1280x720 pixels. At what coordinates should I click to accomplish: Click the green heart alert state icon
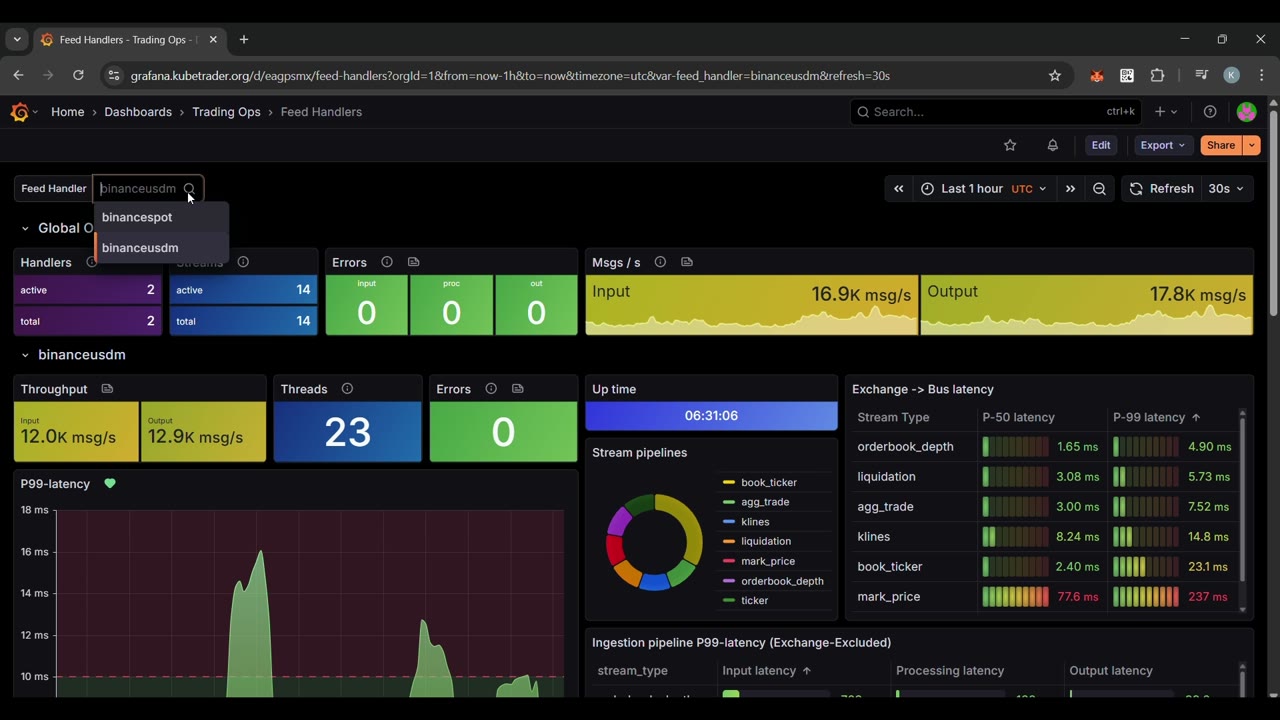tap(110, 484)
